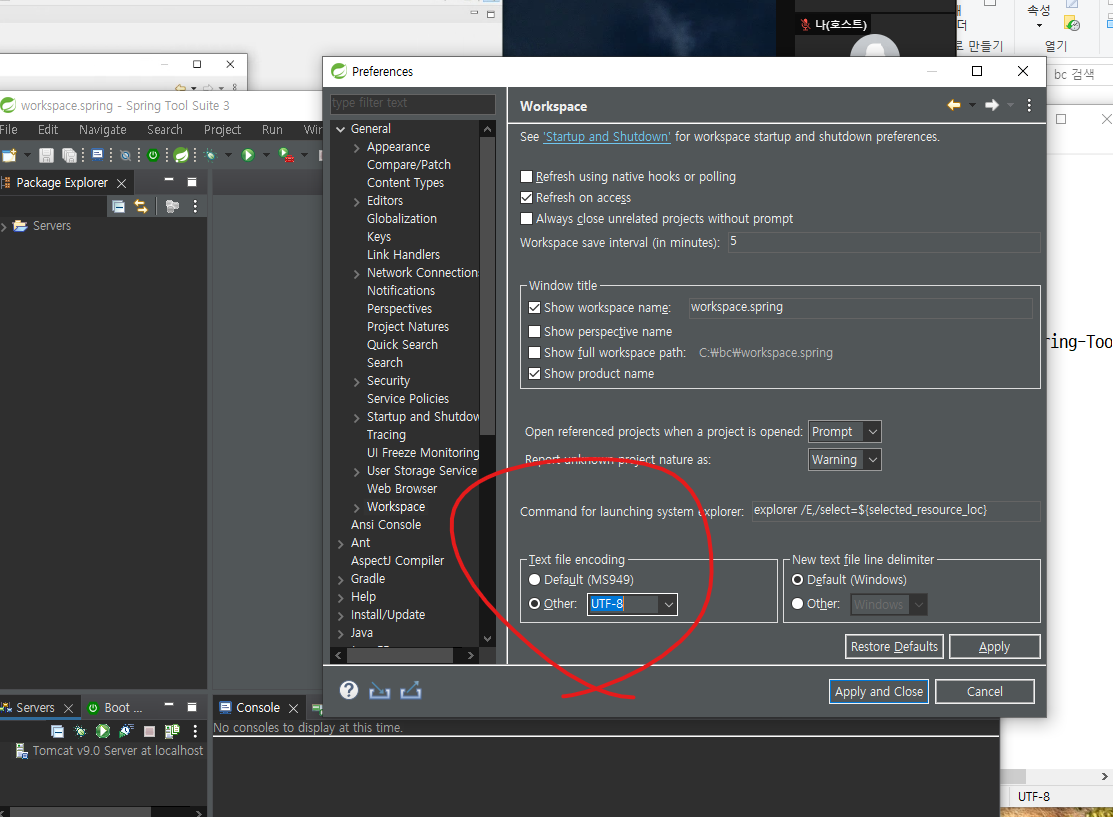Open Package Explorer View Menu (three dots)
The width and height of the screenshot is (1113, 817).
click(195, 207)
